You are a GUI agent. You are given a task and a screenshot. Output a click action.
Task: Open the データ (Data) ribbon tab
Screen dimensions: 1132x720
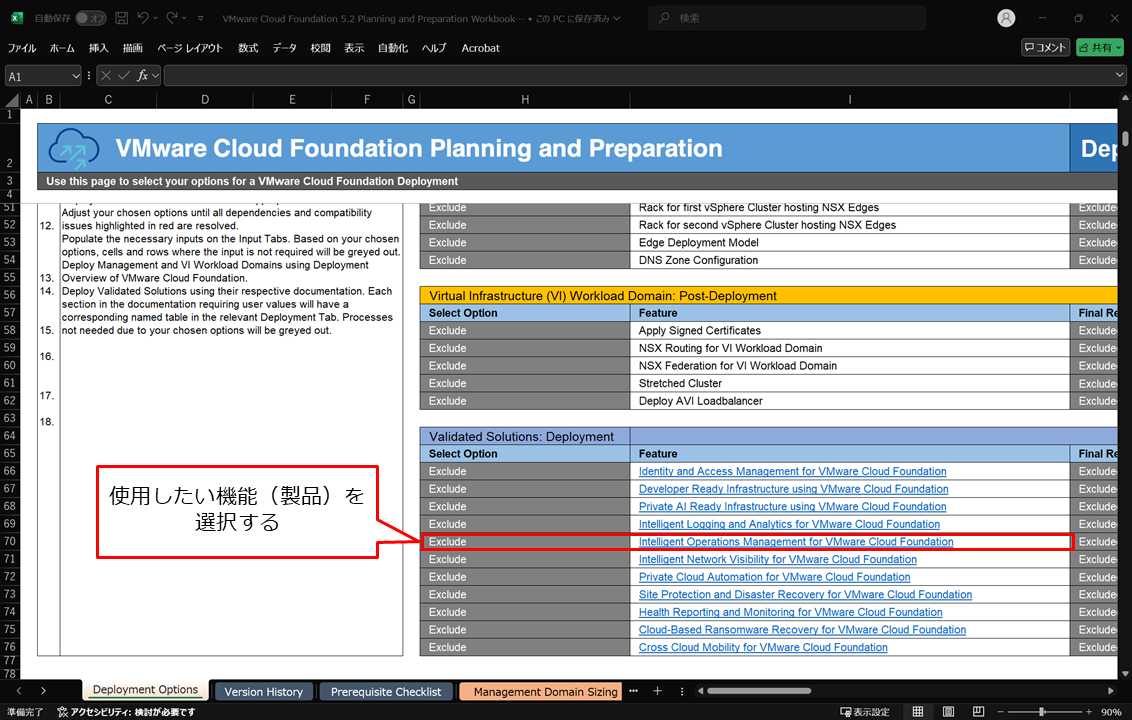tap(284, 48)
